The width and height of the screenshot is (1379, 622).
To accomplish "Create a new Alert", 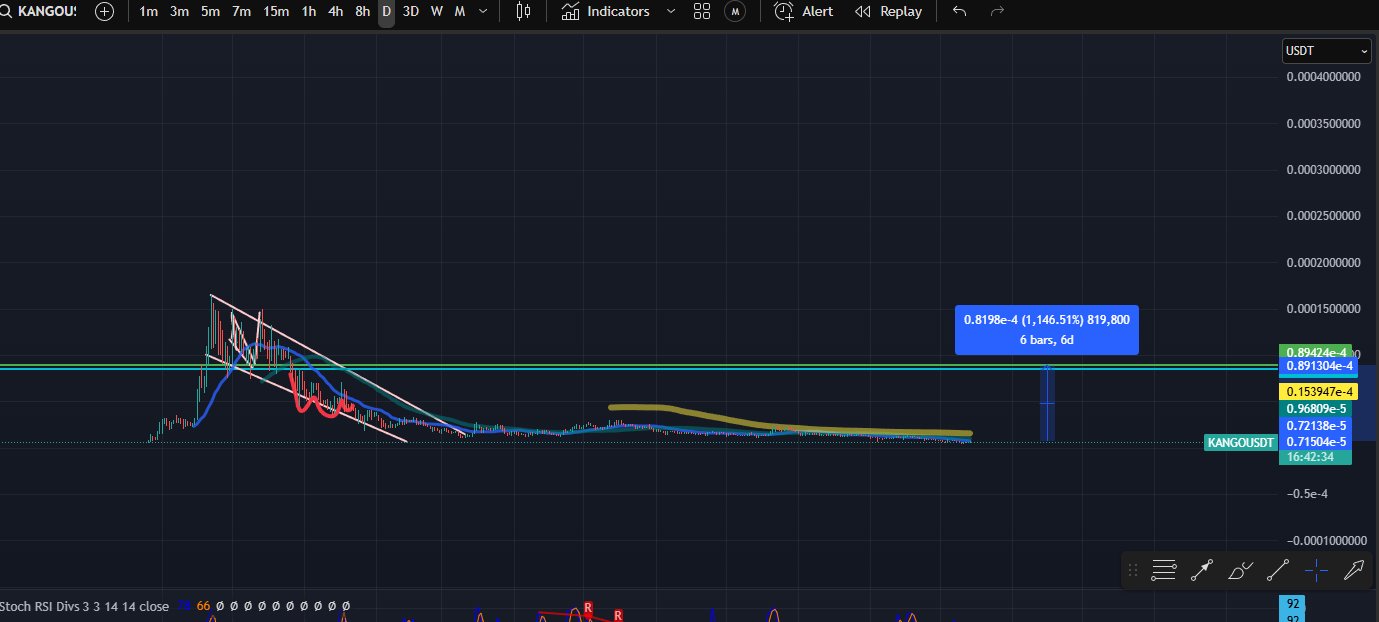I will pyautogui.click(x=804, y=12).
